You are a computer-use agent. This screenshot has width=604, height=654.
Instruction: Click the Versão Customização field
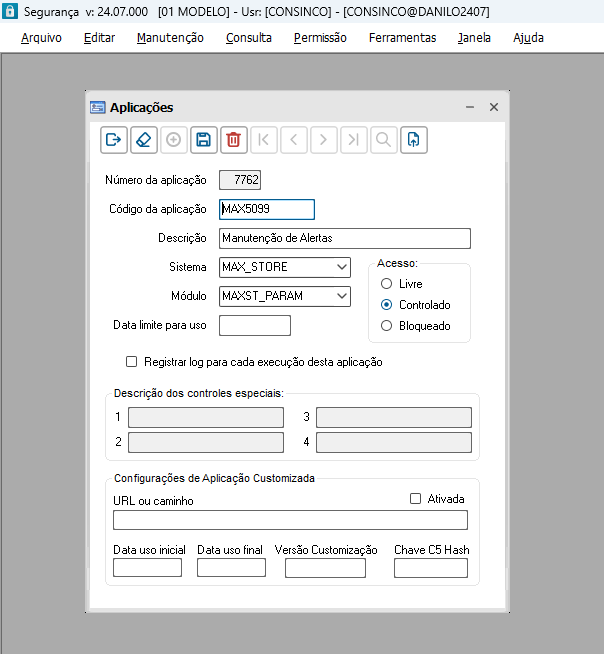point(325,568)
